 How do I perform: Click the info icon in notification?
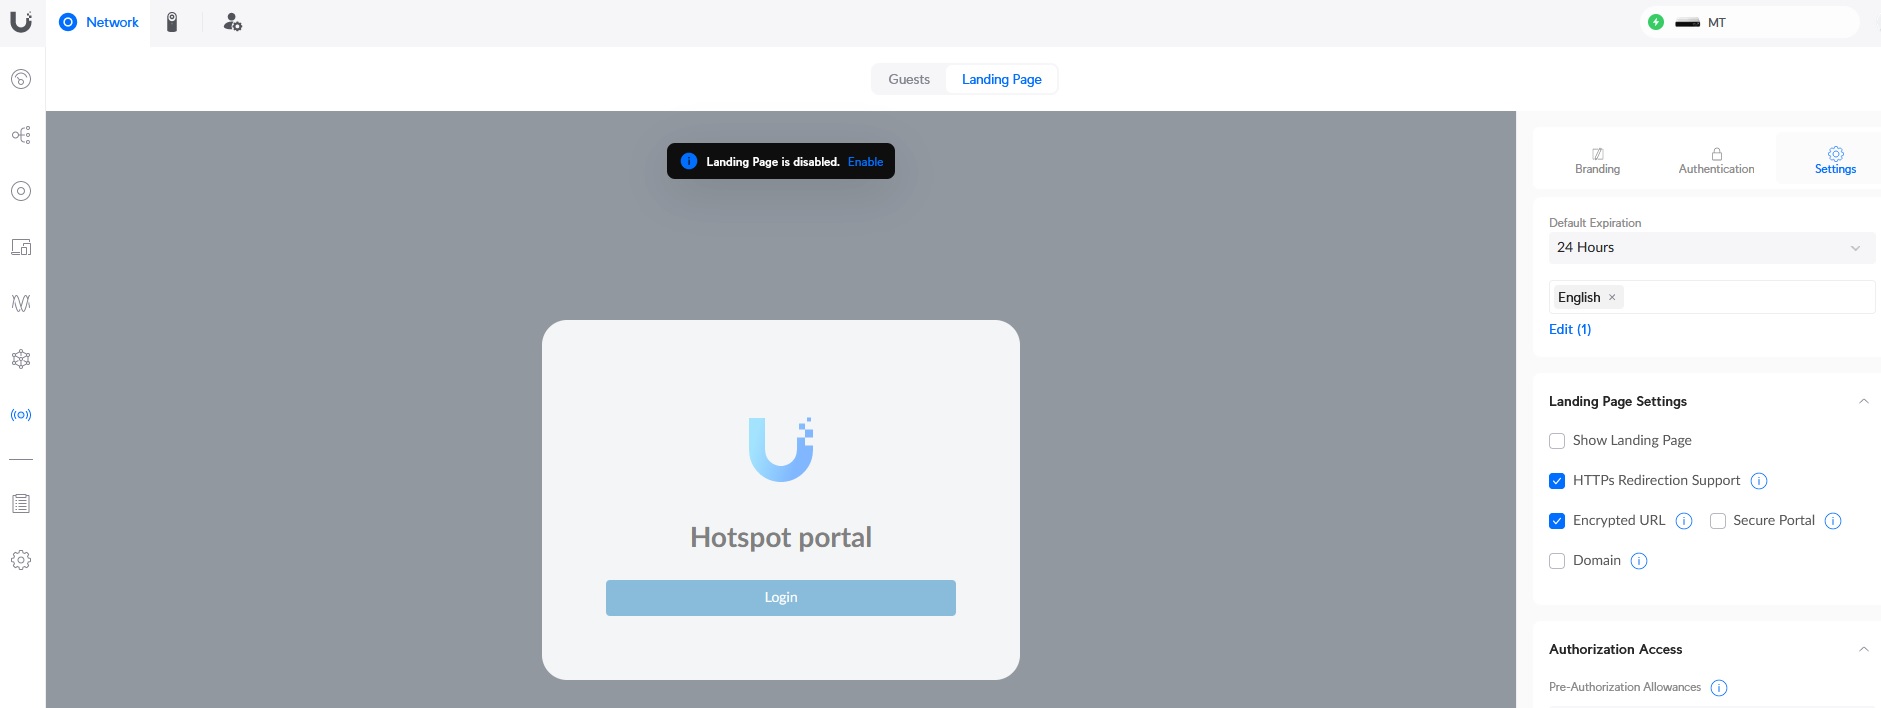pos(689,161)
